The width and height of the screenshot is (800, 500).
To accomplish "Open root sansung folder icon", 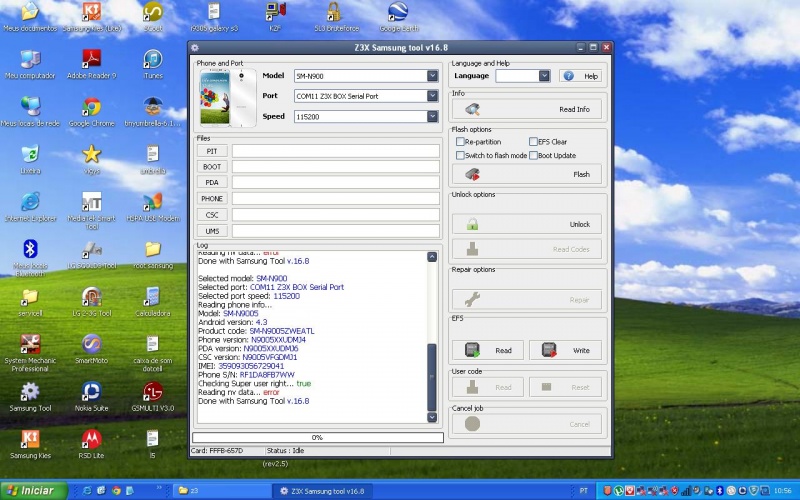I will (153, 255).
